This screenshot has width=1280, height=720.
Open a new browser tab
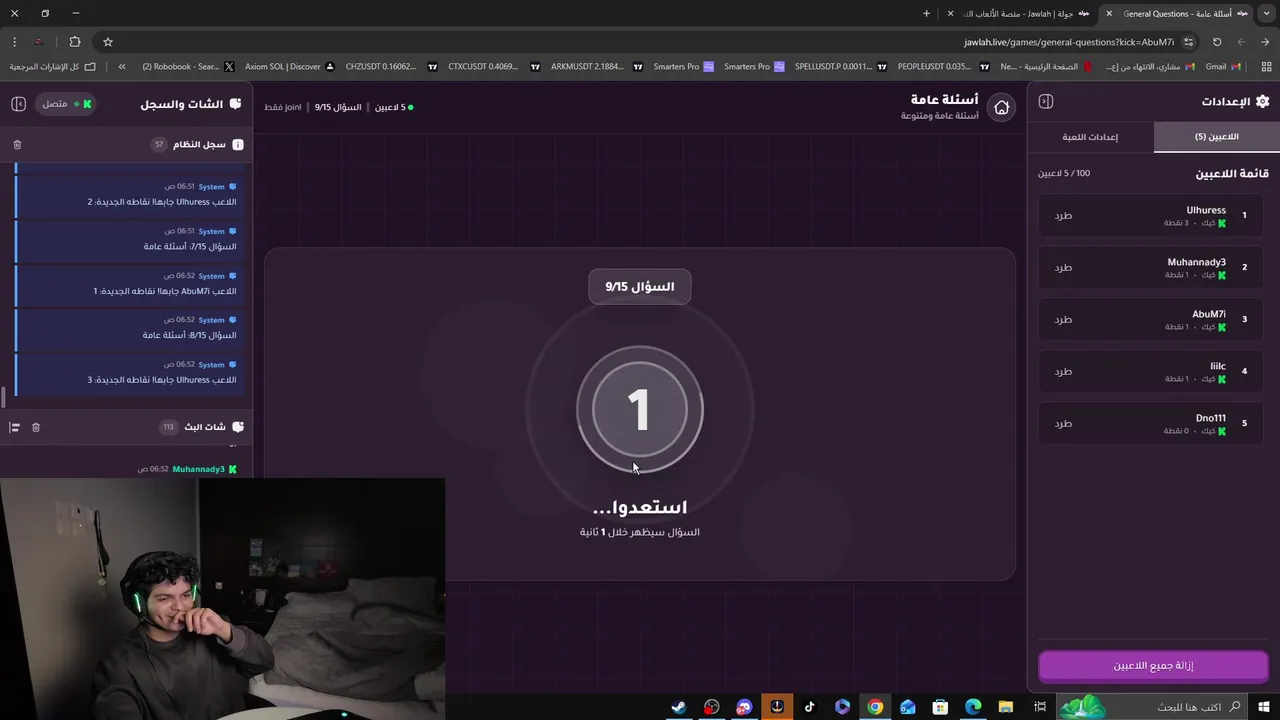(x=926, y=14)
